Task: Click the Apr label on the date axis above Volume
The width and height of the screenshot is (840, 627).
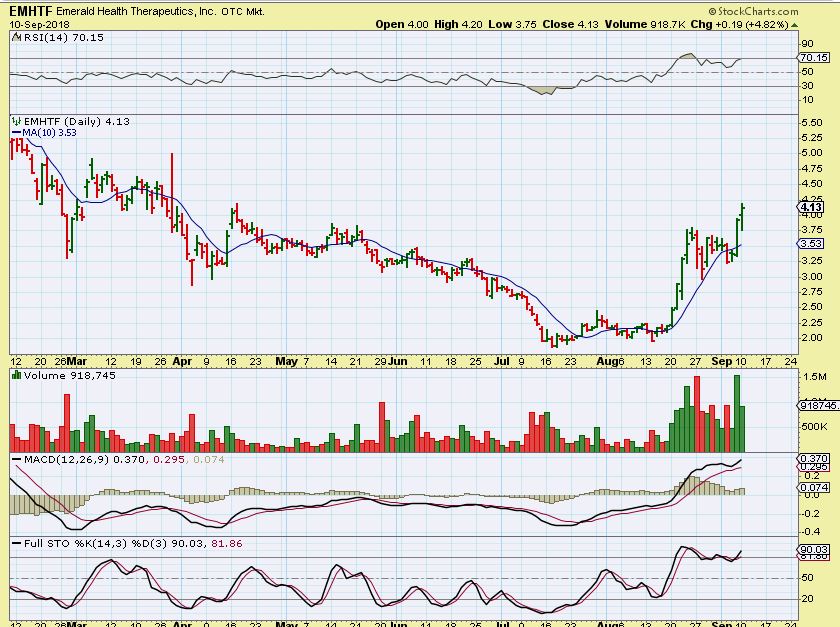Action: [182, 361]
